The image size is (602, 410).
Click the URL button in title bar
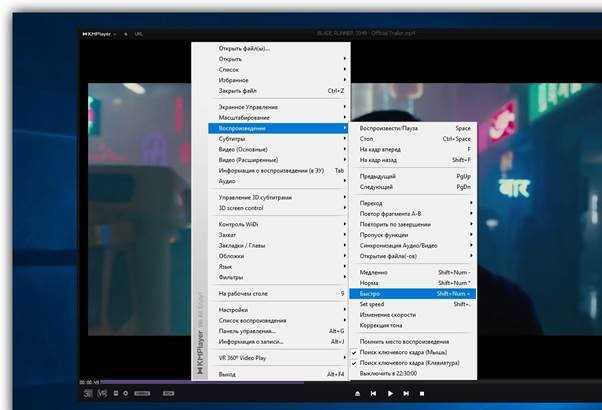tap(139, 34)
